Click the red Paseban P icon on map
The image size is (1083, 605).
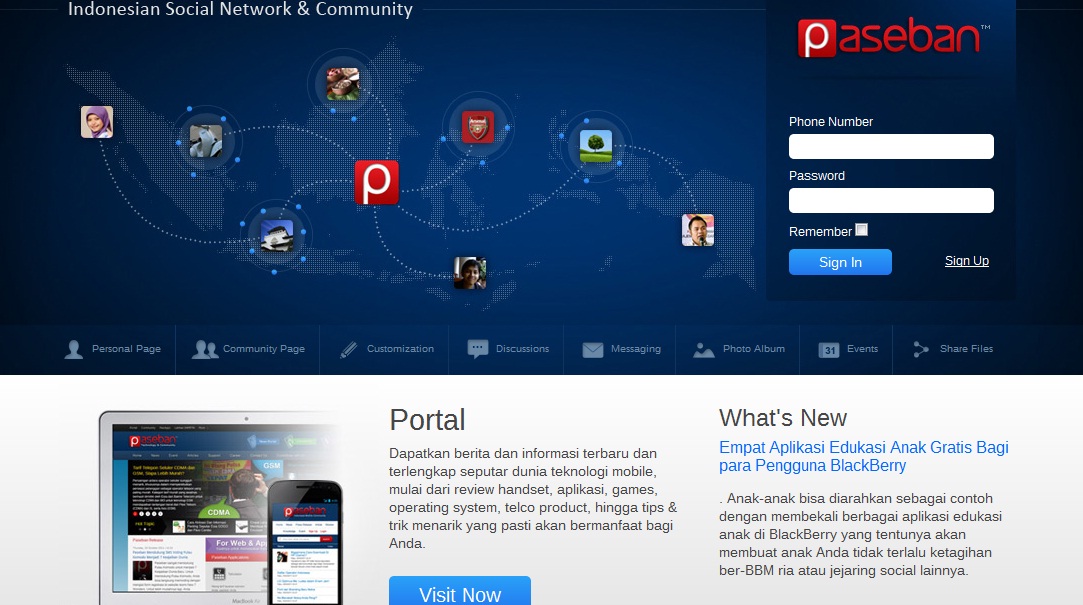(x=376, y=182)
